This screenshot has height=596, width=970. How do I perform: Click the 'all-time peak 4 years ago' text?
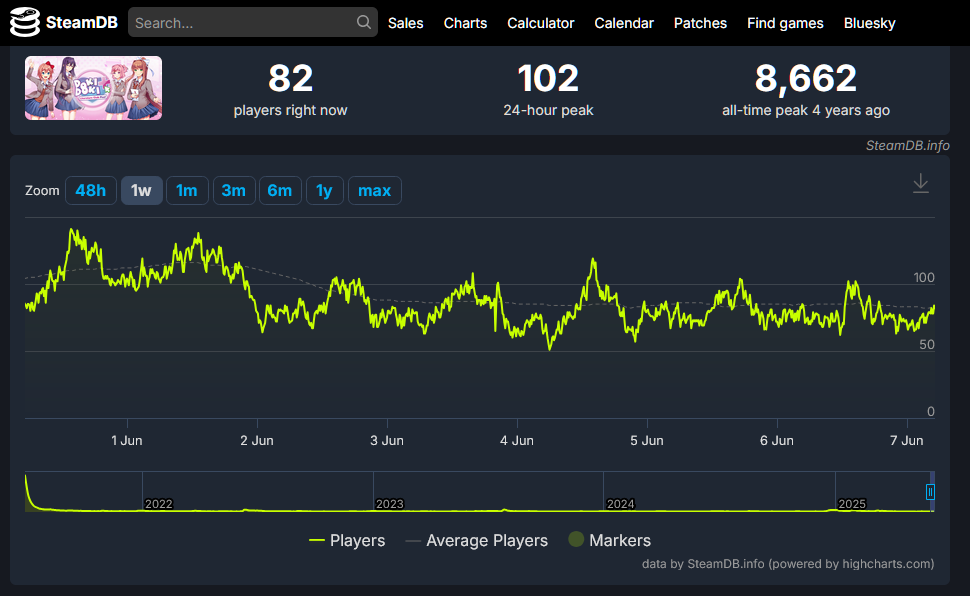[x=806, y=110]
